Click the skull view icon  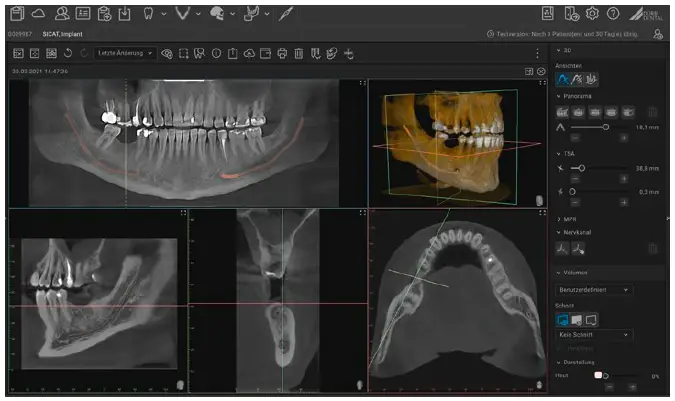[216, 13]
